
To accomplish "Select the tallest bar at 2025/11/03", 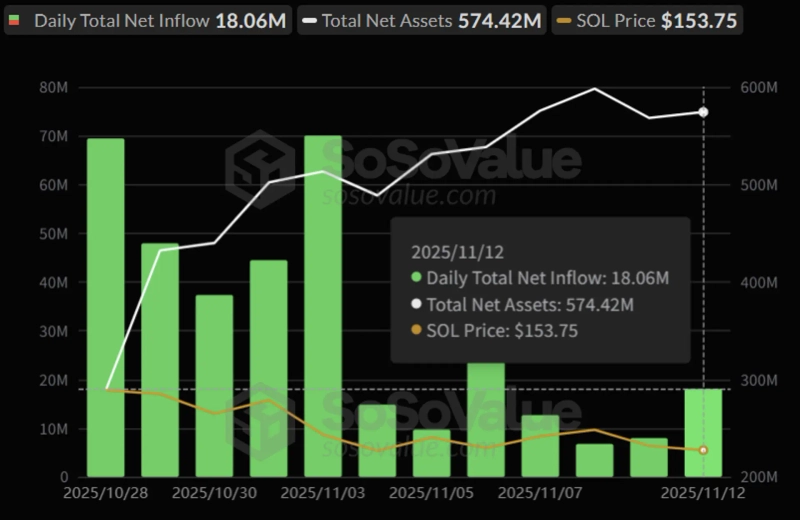I will tap(323, 305).
